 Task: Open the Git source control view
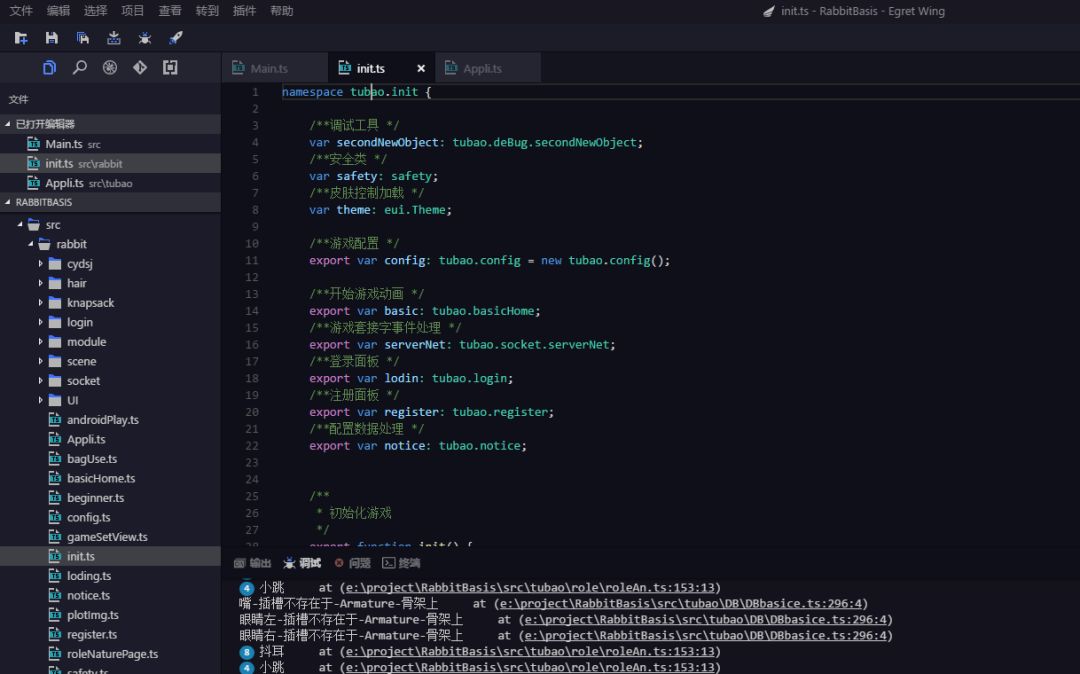(x=140, y=68)
